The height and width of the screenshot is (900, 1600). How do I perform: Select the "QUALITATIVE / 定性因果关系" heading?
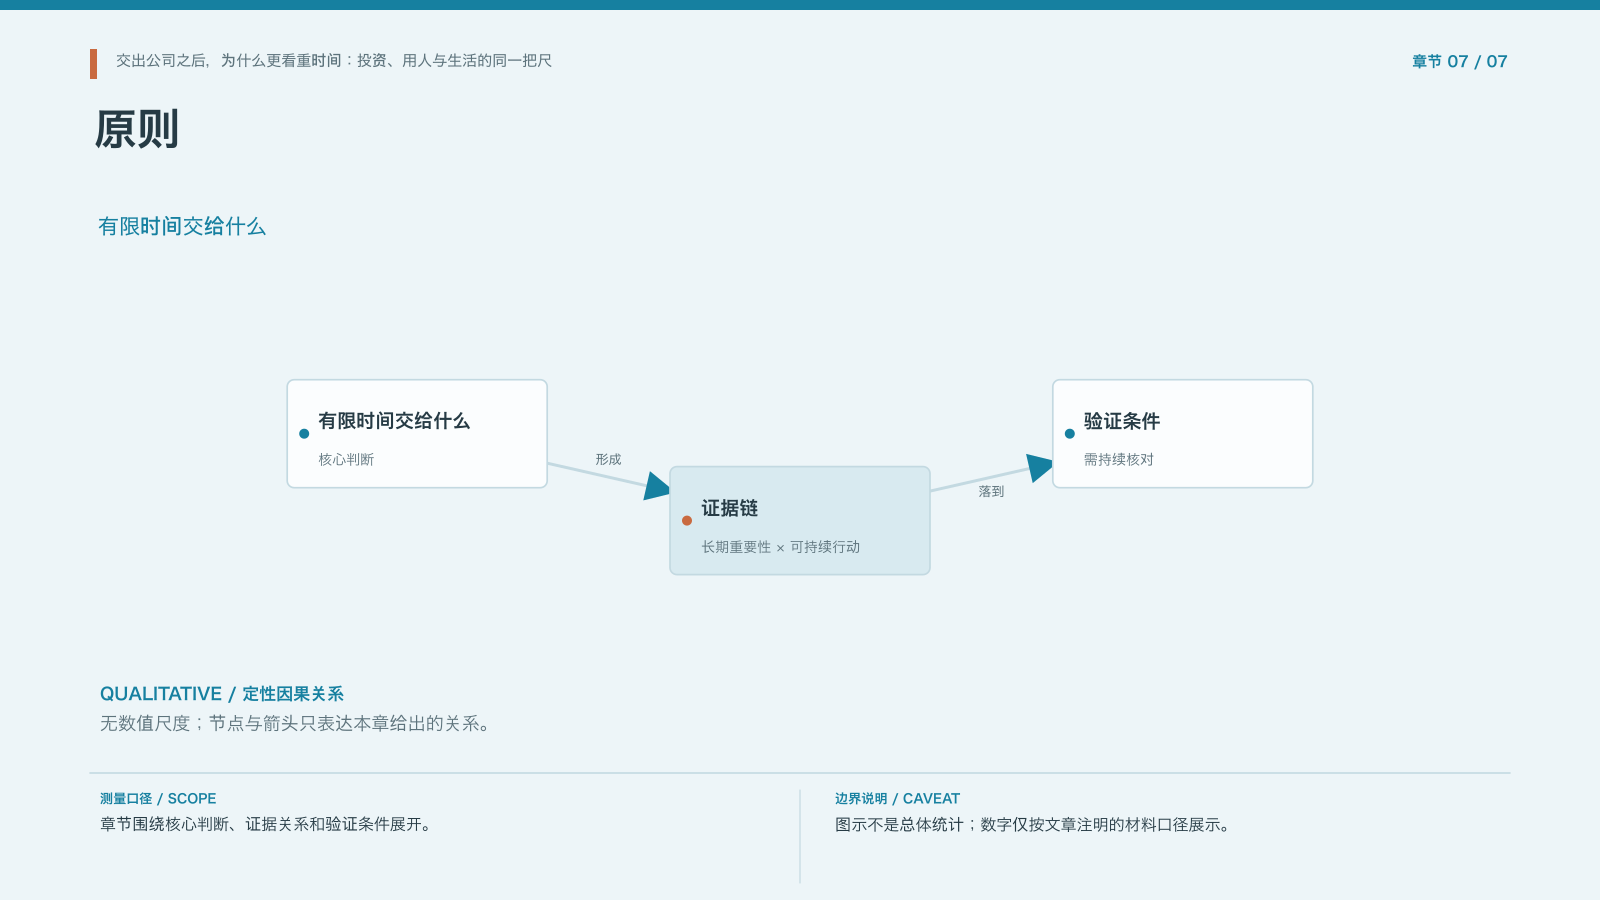tap(222, 694)
